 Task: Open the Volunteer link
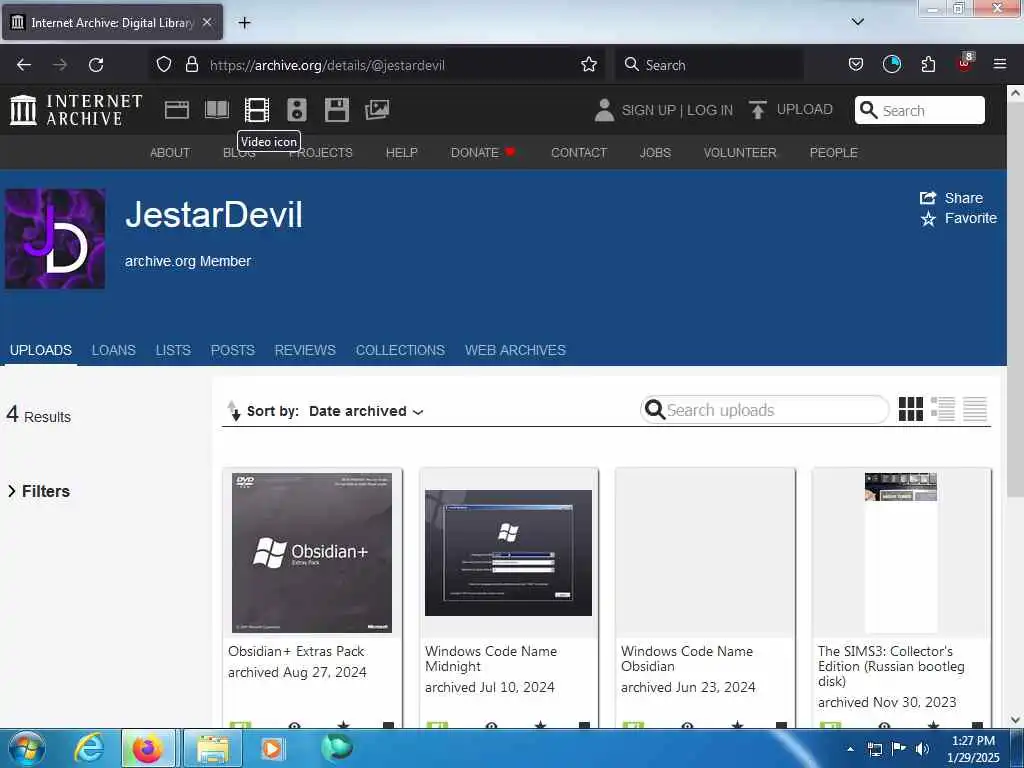coord(740,152)
